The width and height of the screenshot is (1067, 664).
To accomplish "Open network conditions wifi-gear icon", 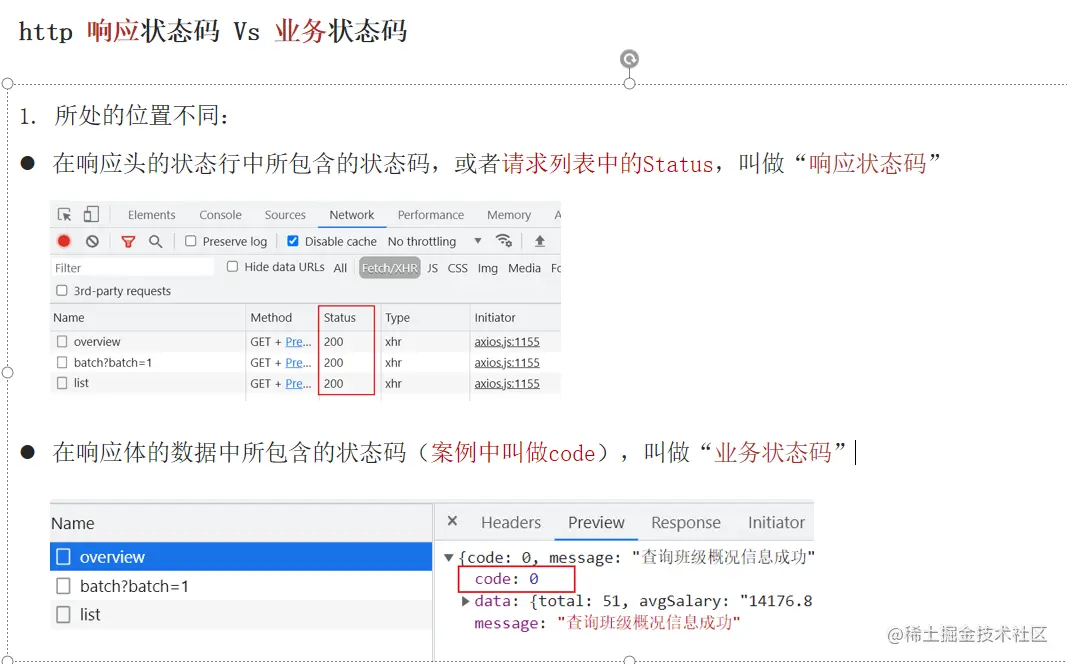I will [x=504, y=240].
